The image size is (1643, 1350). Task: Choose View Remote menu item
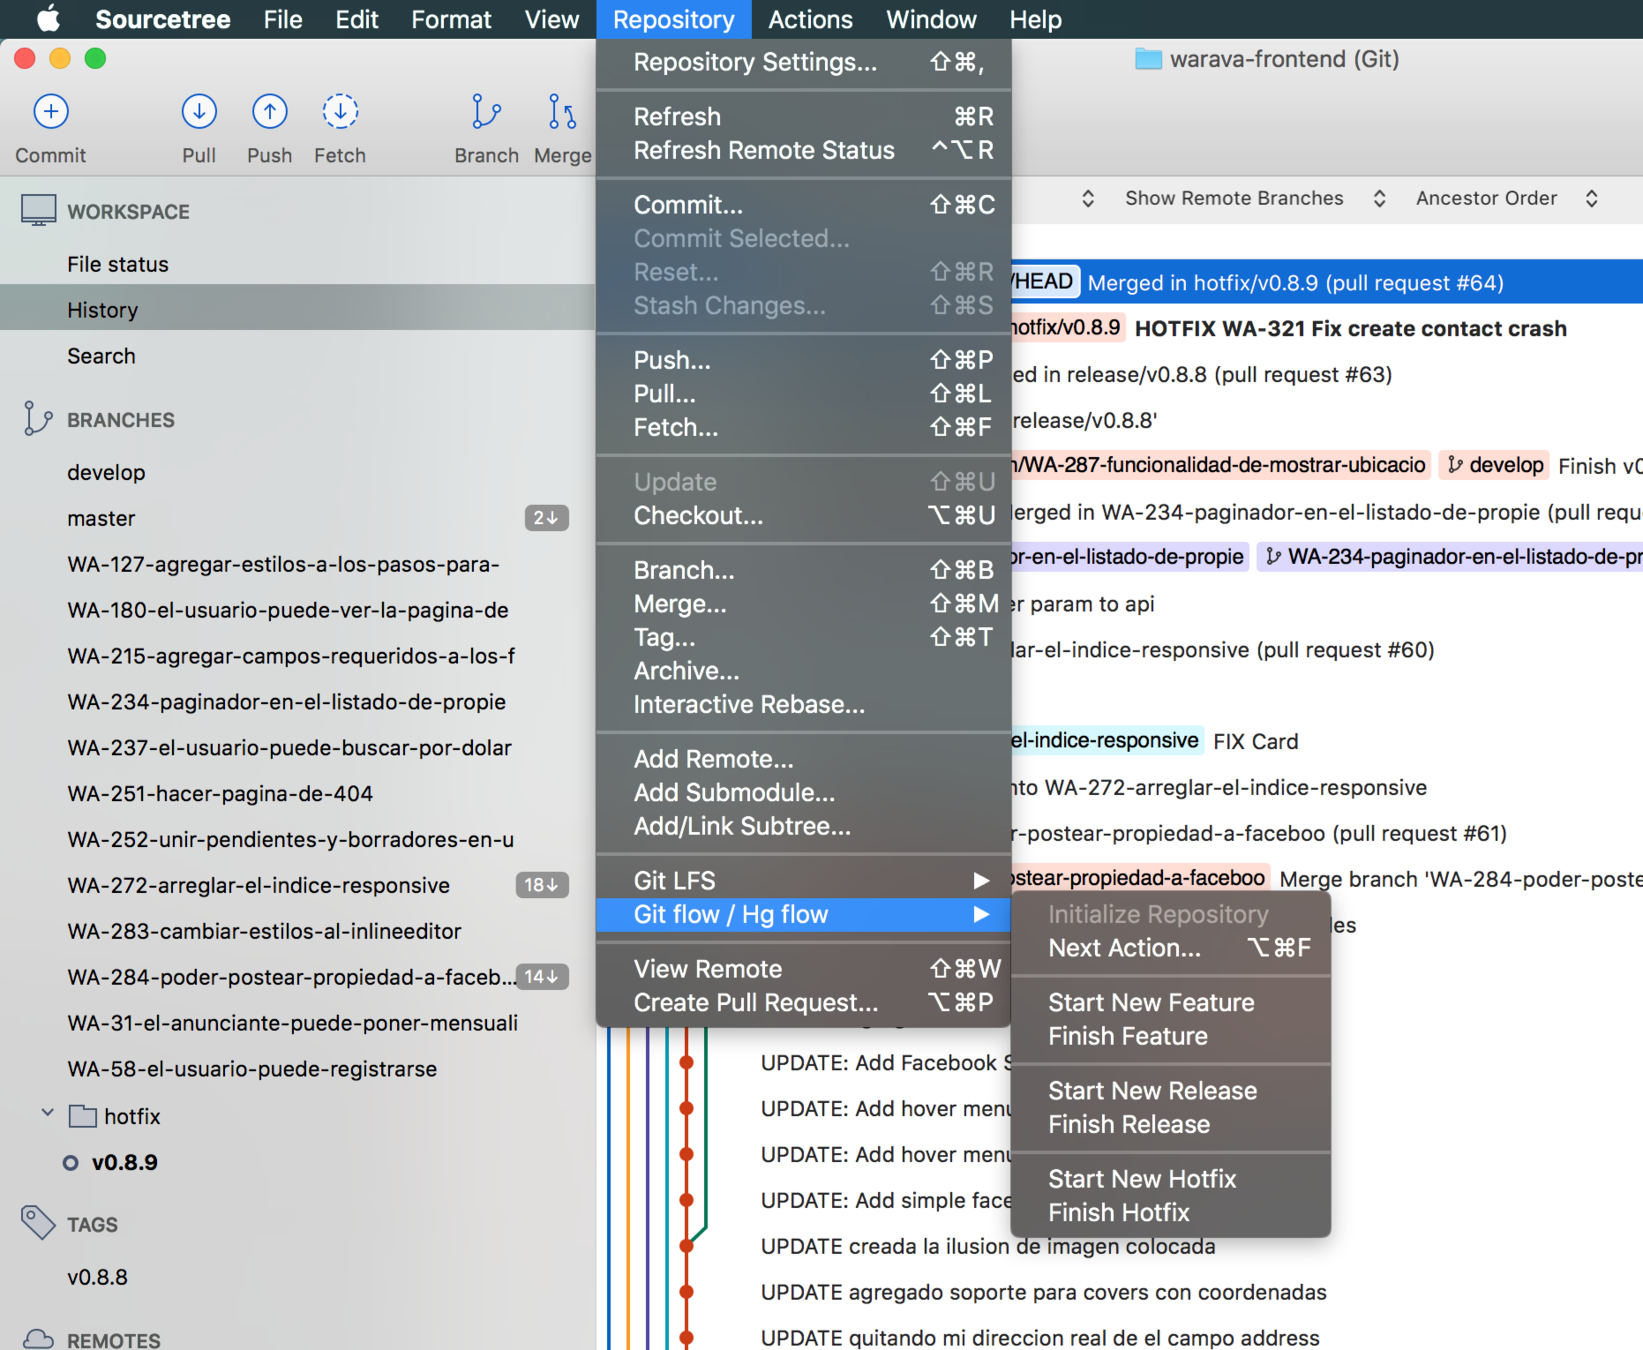803,969
